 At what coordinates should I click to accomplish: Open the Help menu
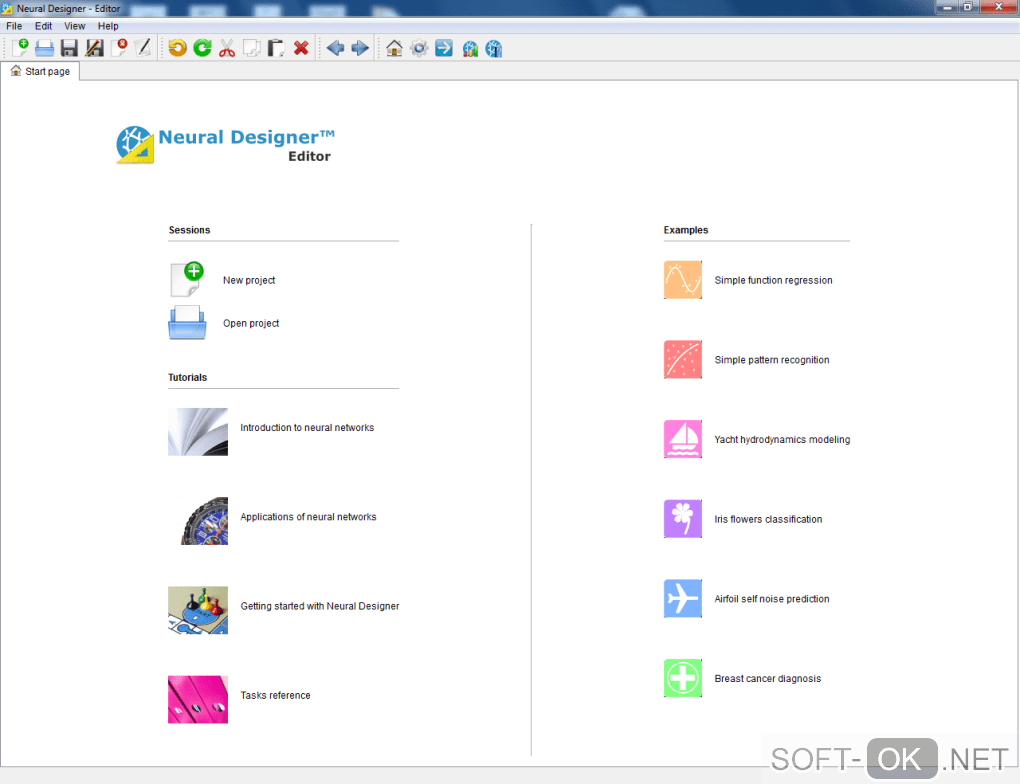point(108,26)
